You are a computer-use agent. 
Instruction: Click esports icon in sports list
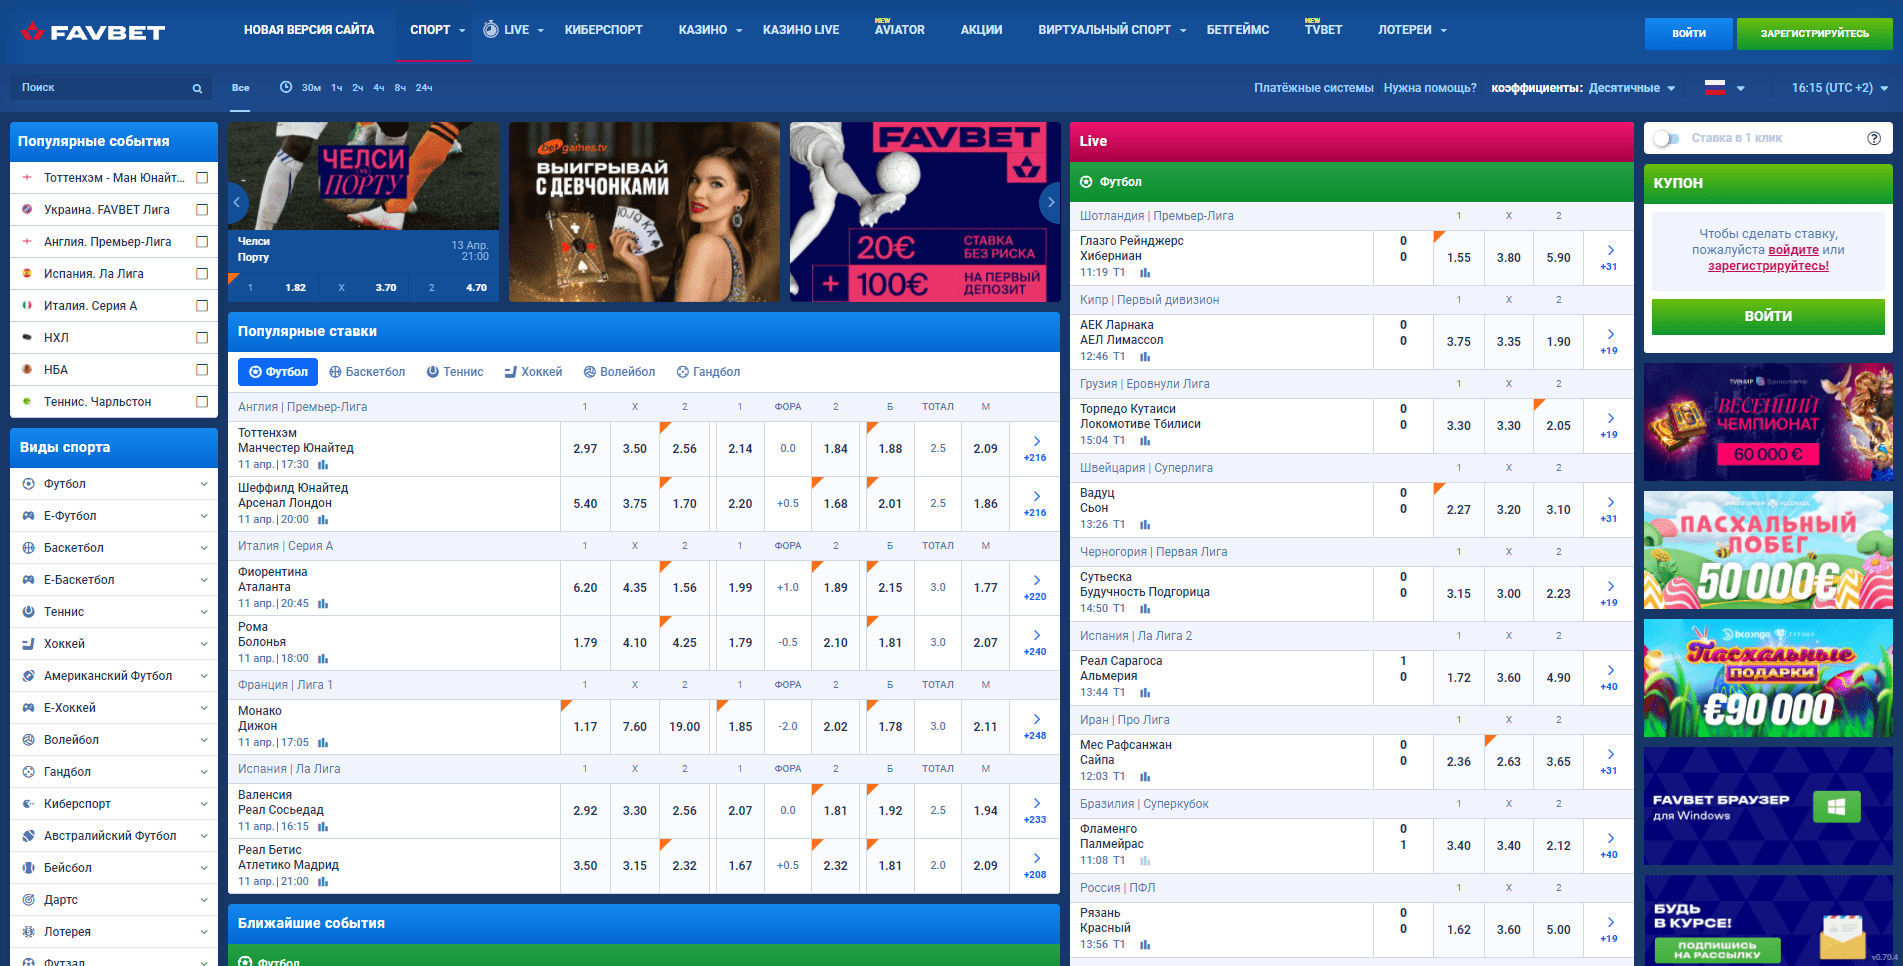tap(28, 804)
